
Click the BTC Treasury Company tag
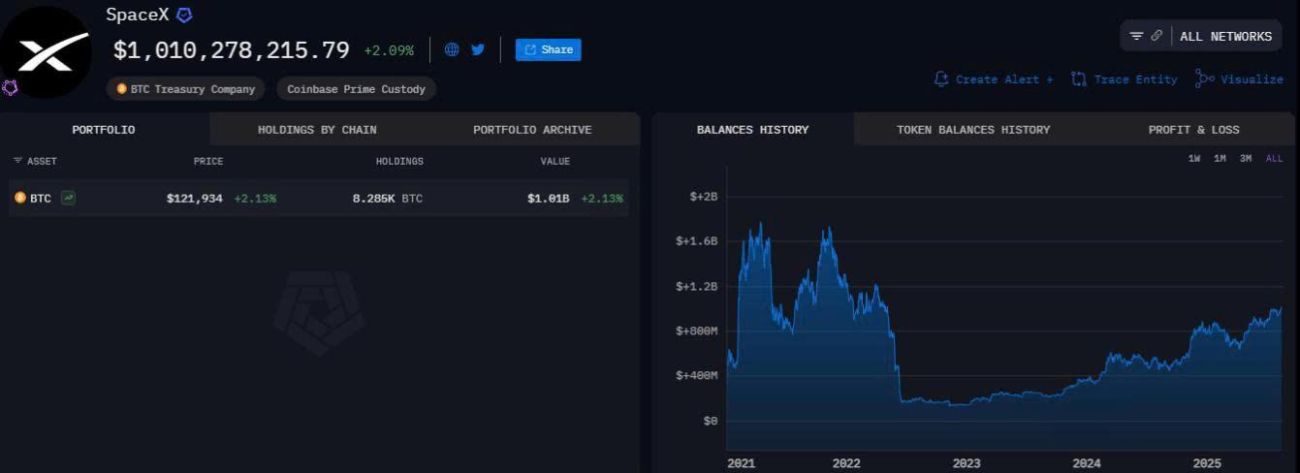186,89
